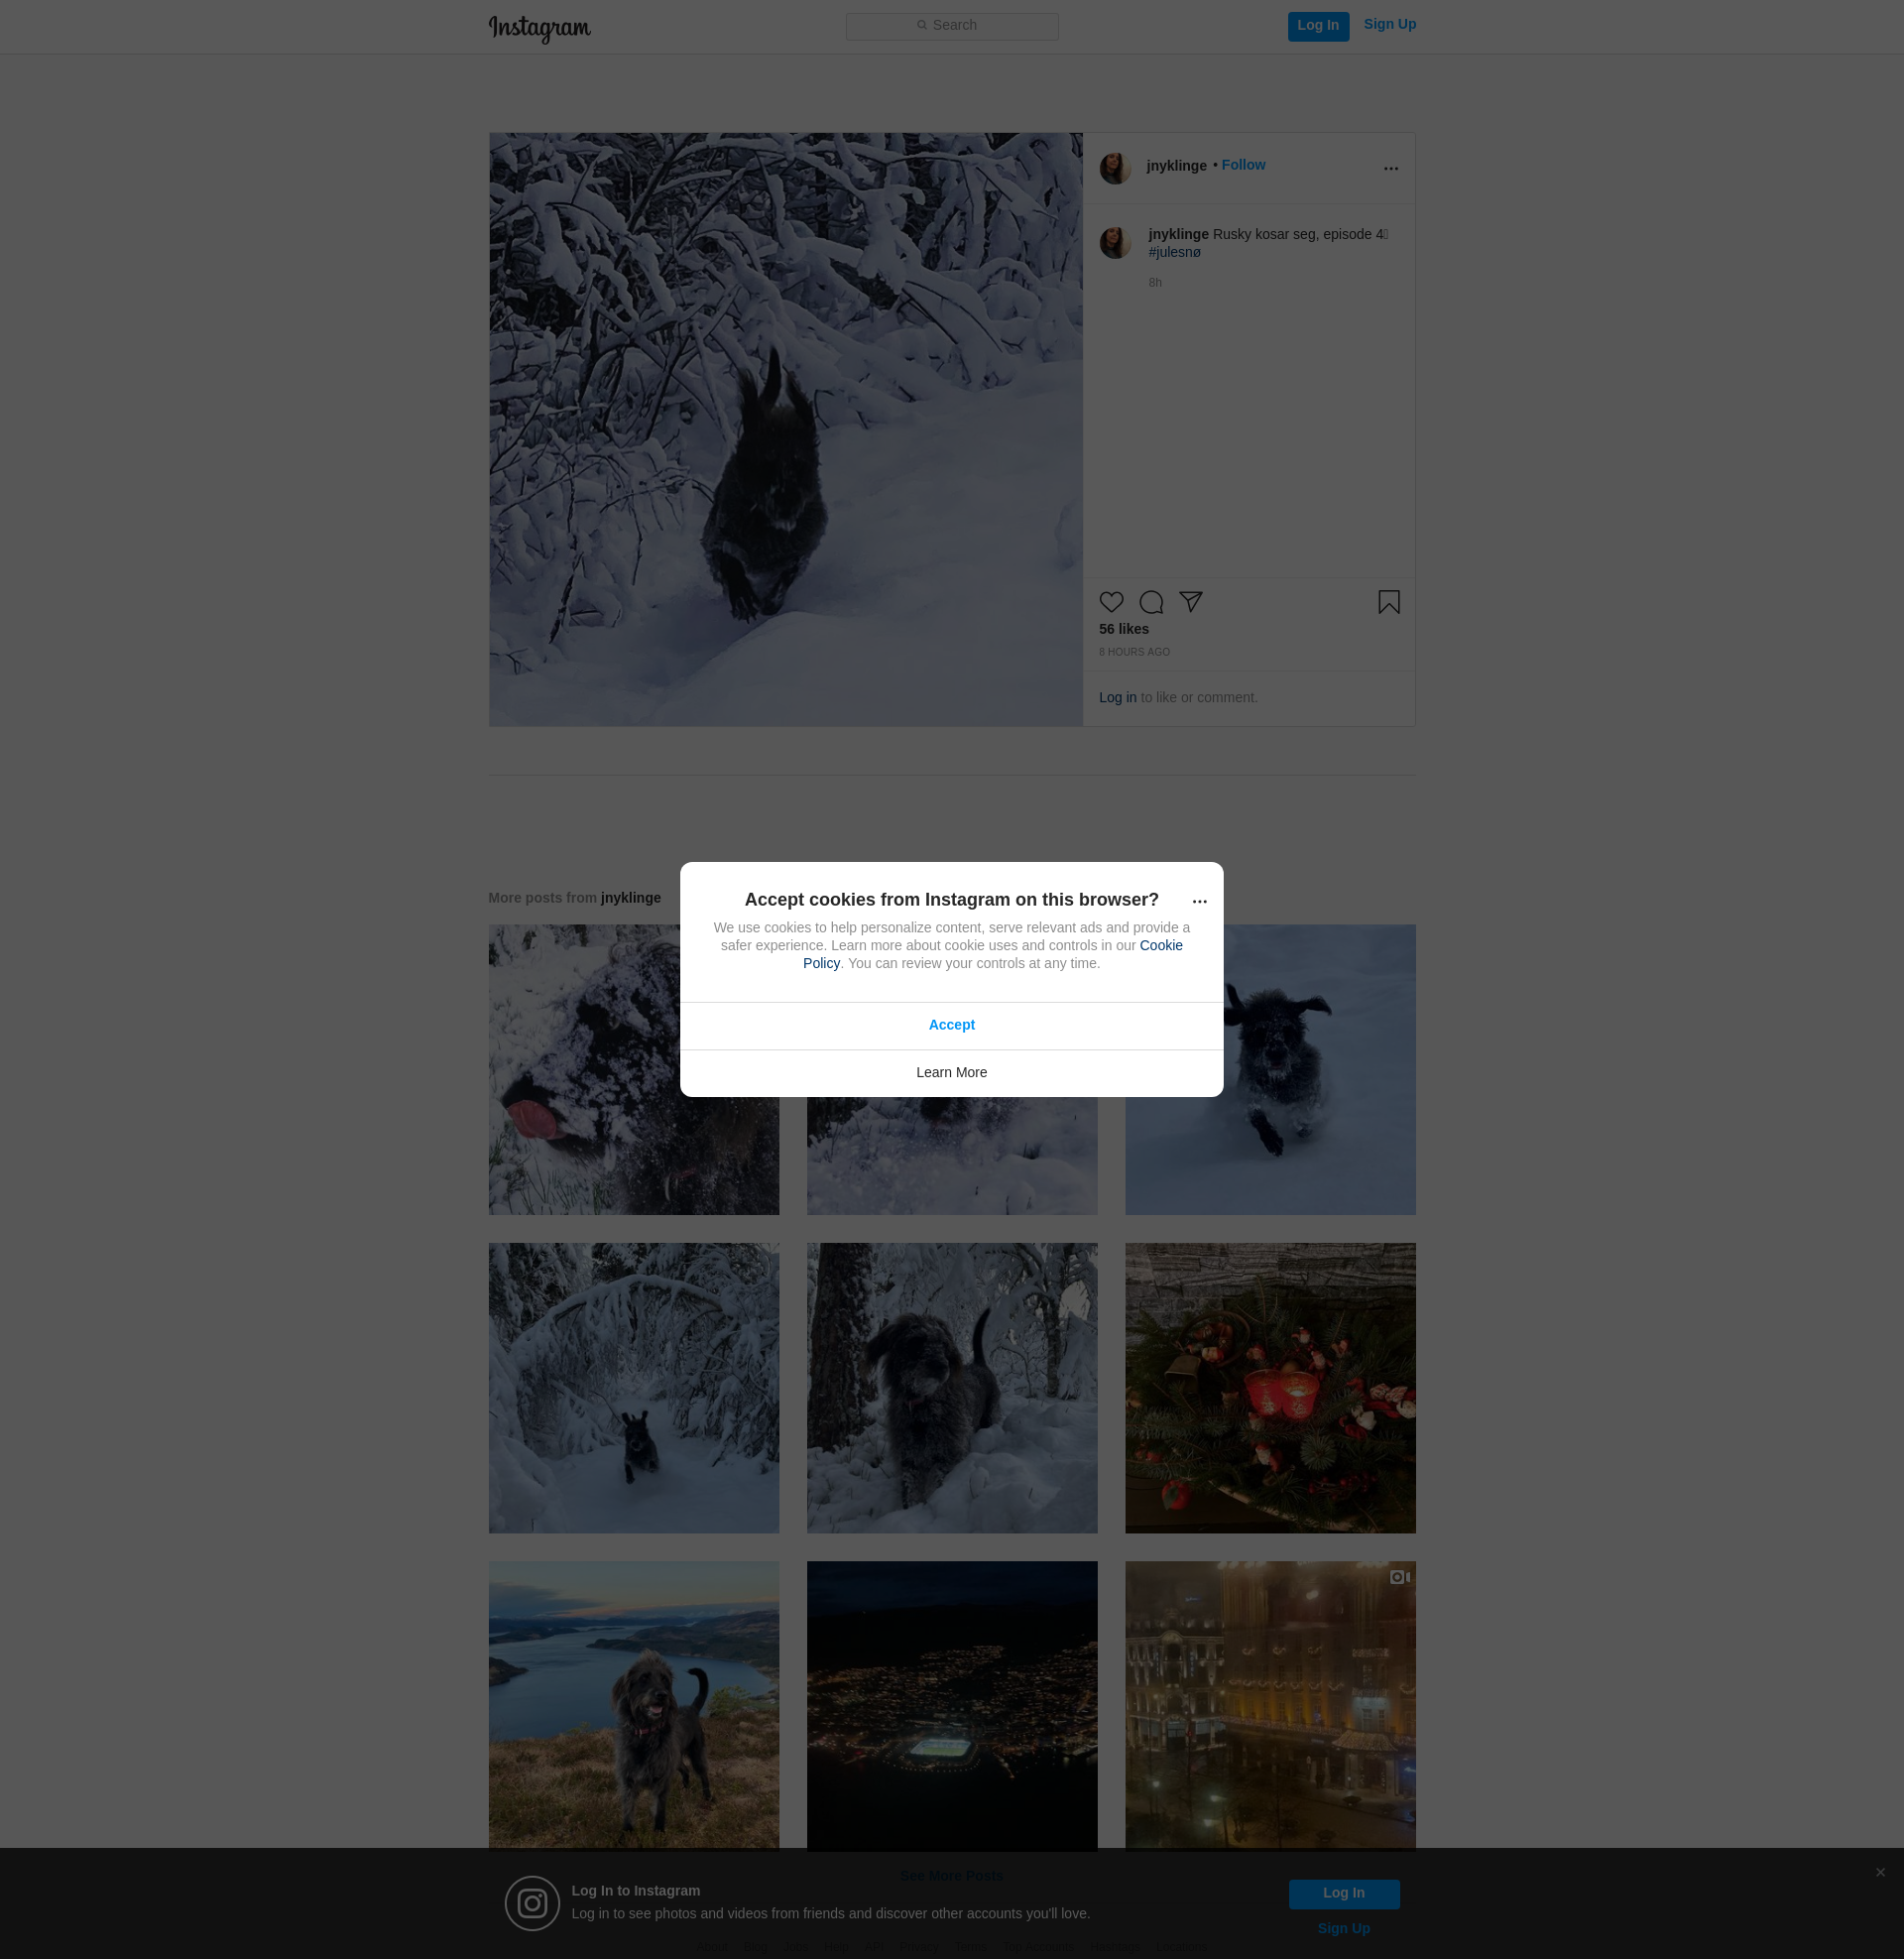The image size is (1904, 1959).
Task: Like the post with heart icon
Action: [x=1111, y=602]
